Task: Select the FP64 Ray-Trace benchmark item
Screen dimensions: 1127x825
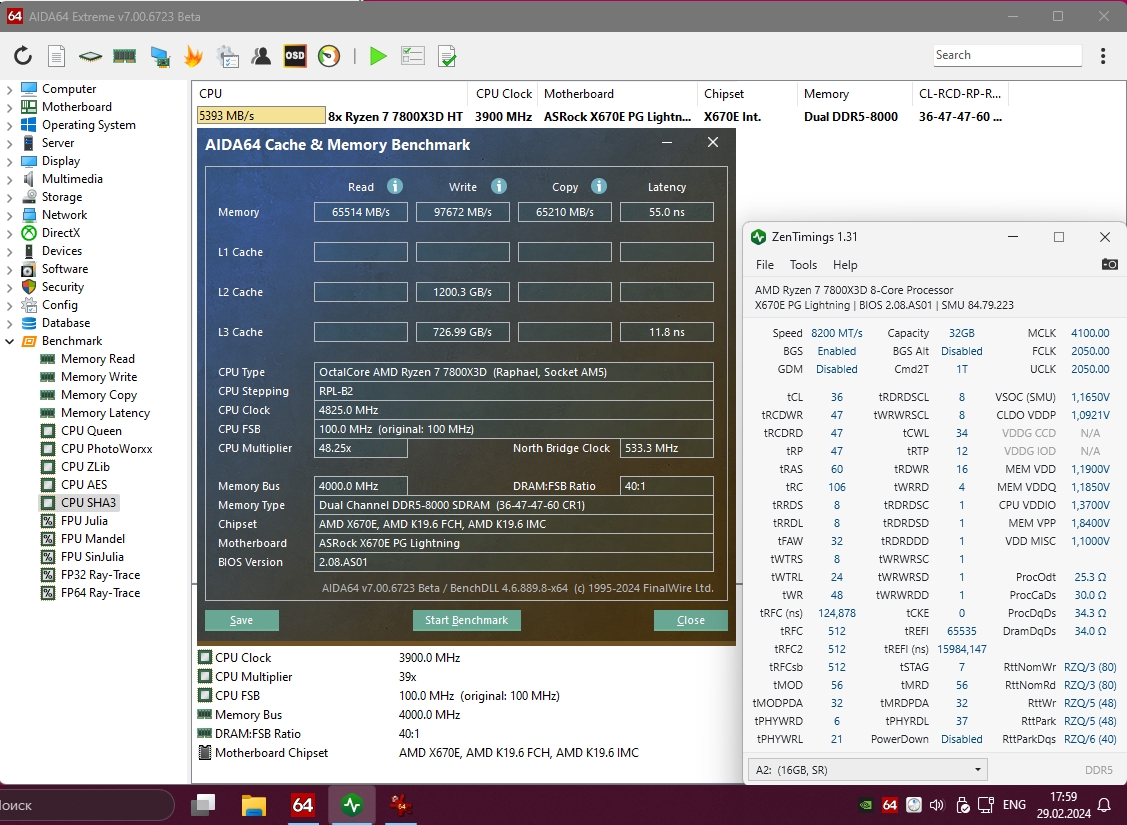Action: 100,593
